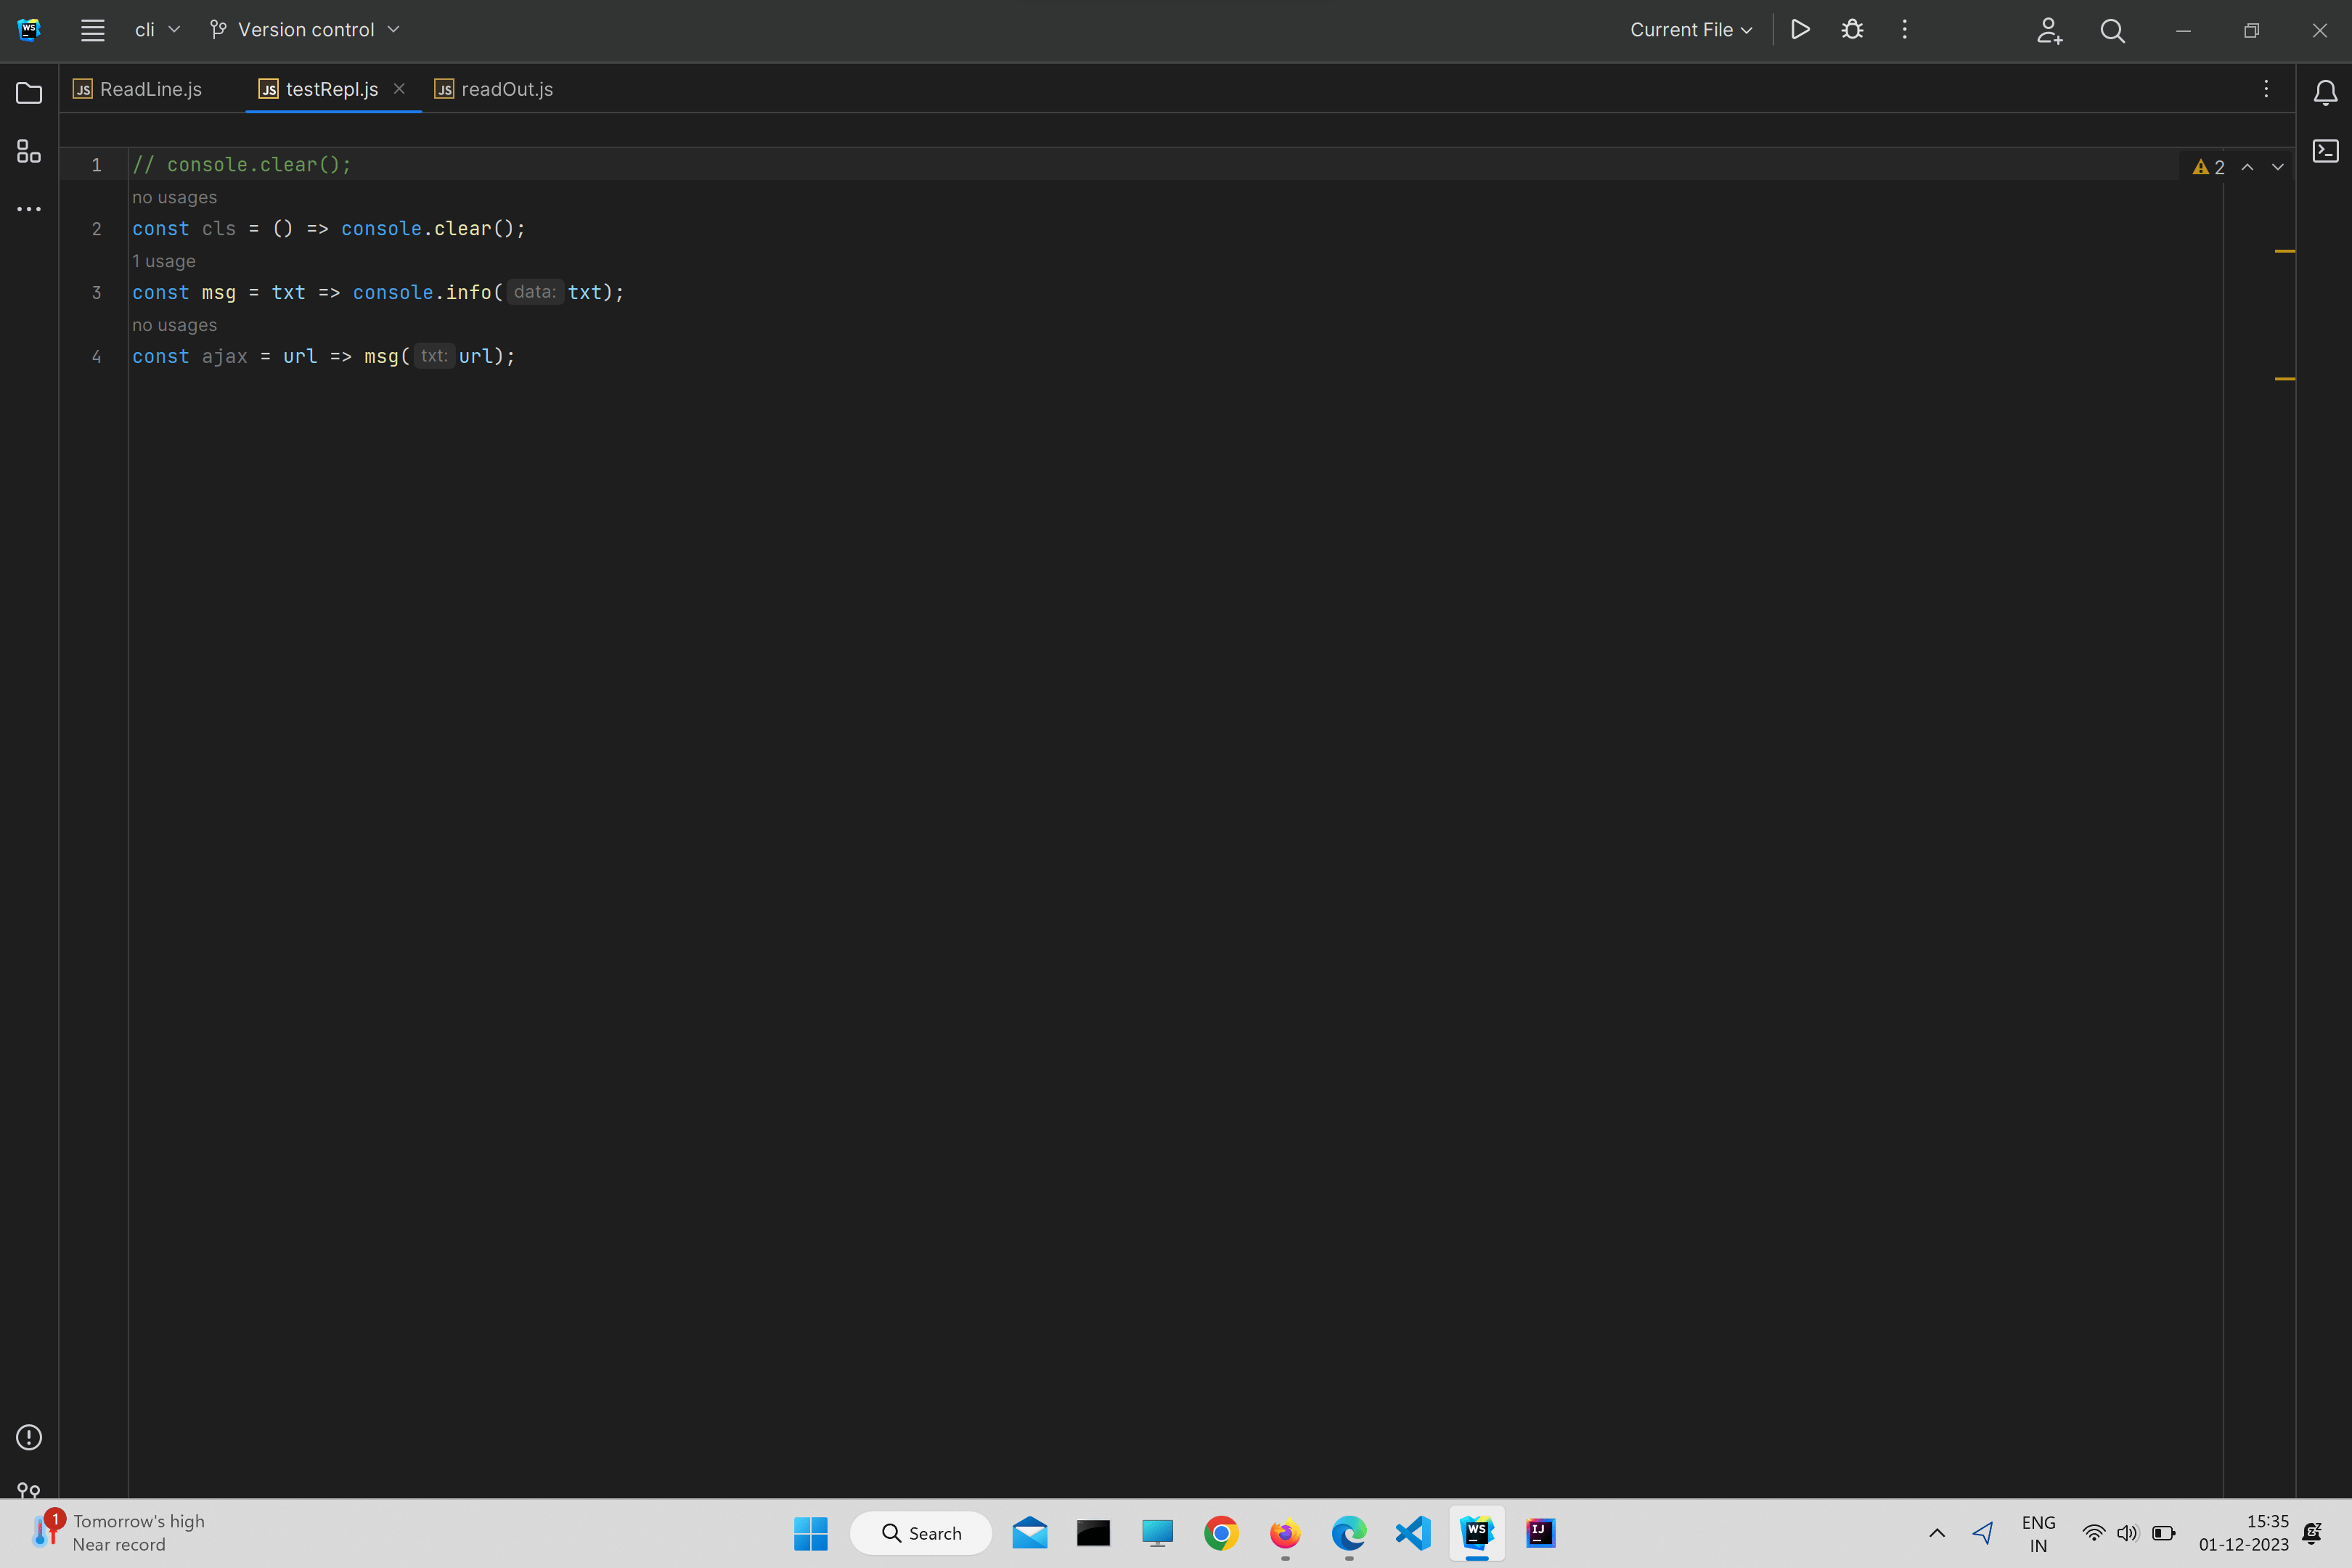Viewport: 2352px width, 1568px height.
Task: Click the warnings count indicator
Action: tap(2209, 167)
